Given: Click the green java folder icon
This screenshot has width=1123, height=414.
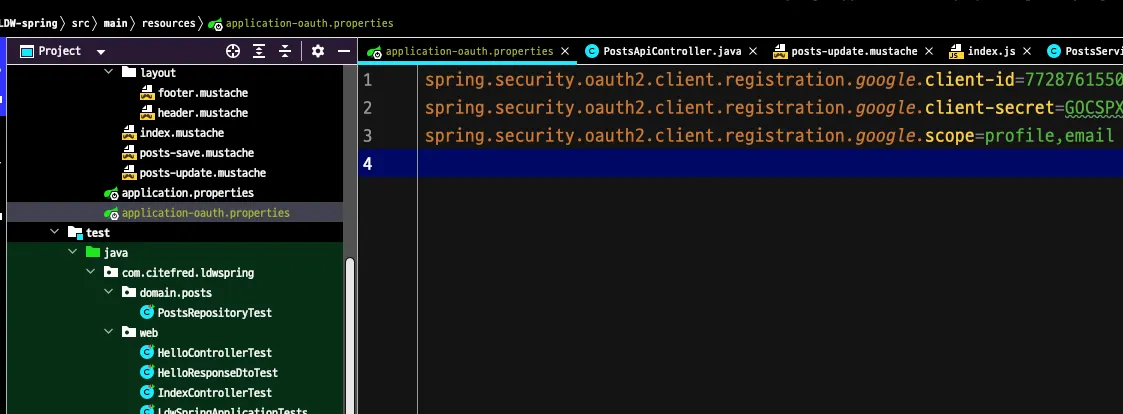Looking at the screenshot, I should coord(93,252).
